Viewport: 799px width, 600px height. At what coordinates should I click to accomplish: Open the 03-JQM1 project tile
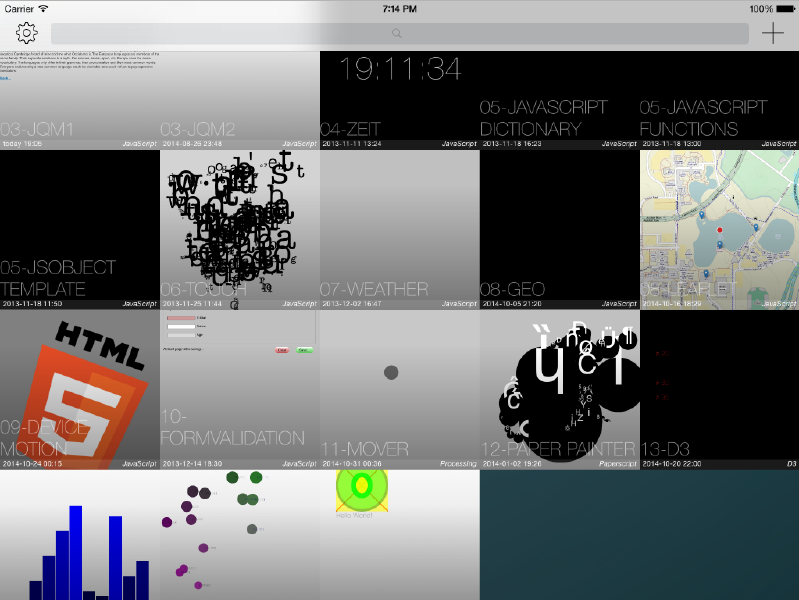[79, 100]
